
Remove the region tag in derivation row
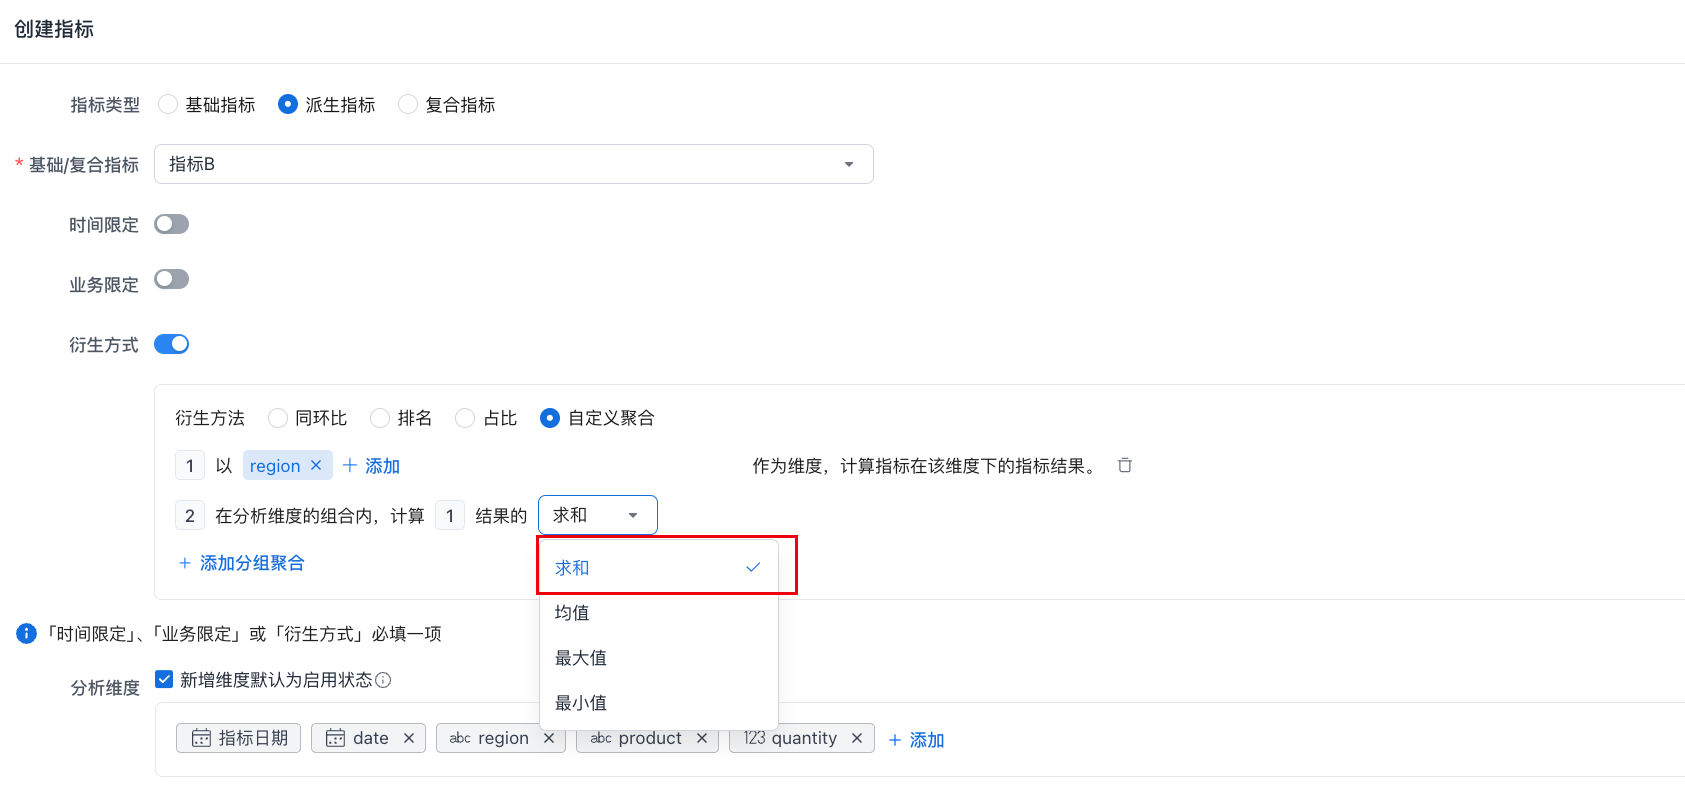(316, 465)
